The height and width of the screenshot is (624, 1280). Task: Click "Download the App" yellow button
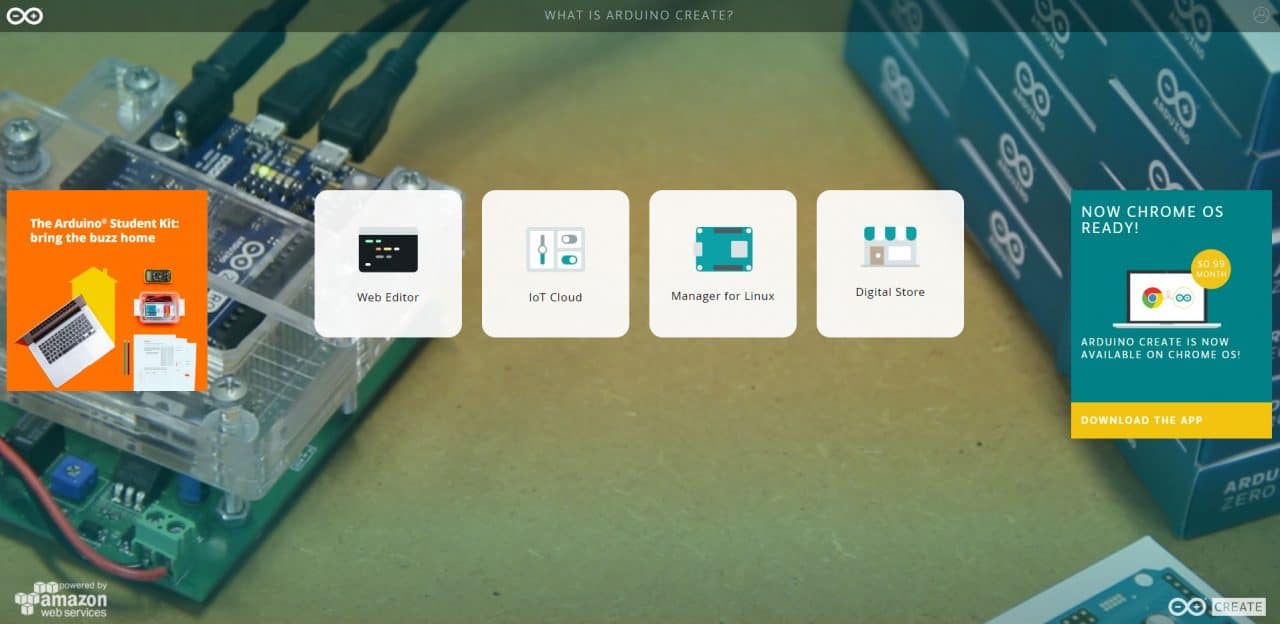(x=1171, y=420)
